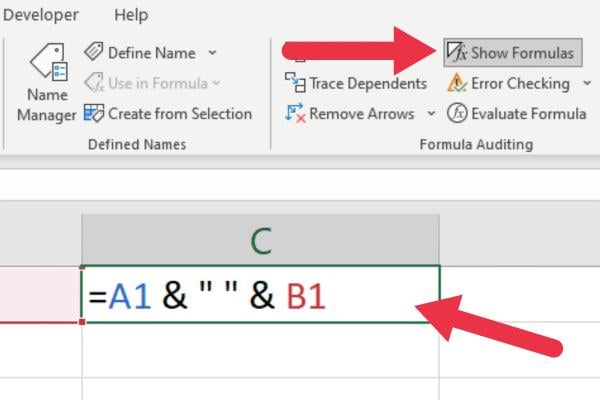This screenshot has height=400, width=600.
Task: Open the Help ribbon tab
Action: click(x=131, y=15)
